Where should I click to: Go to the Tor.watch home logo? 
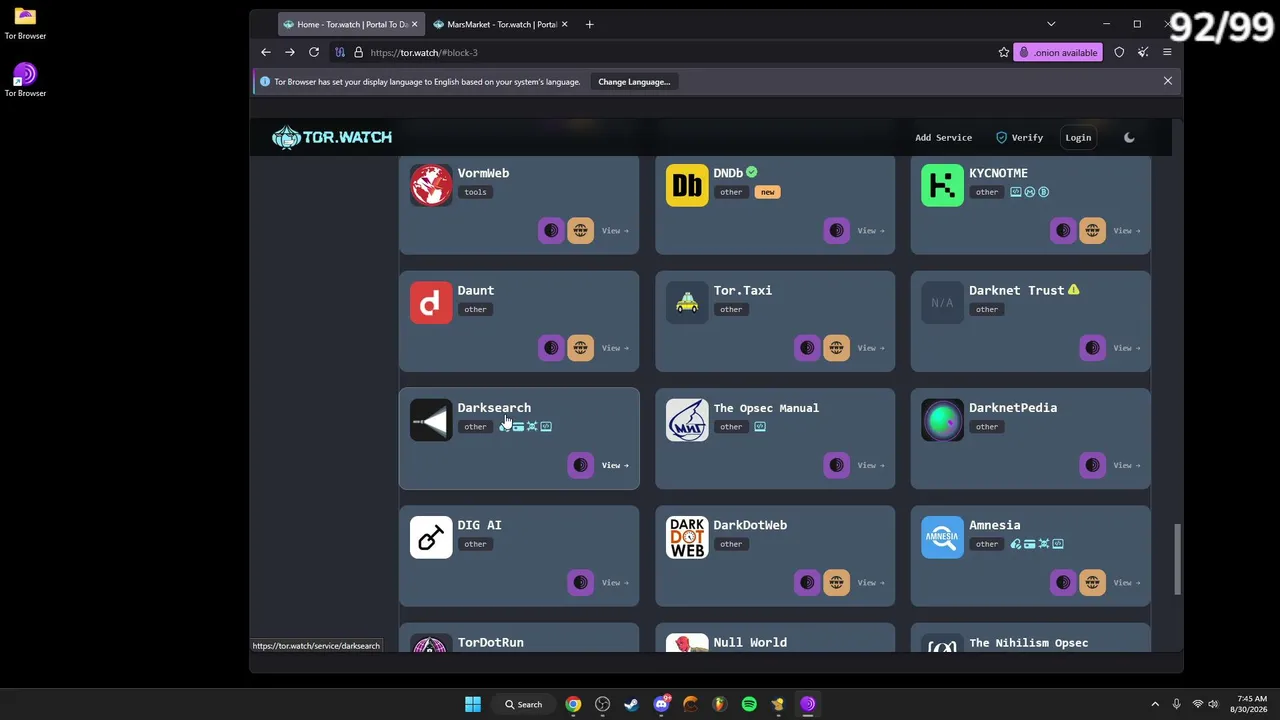coord(332,138)
